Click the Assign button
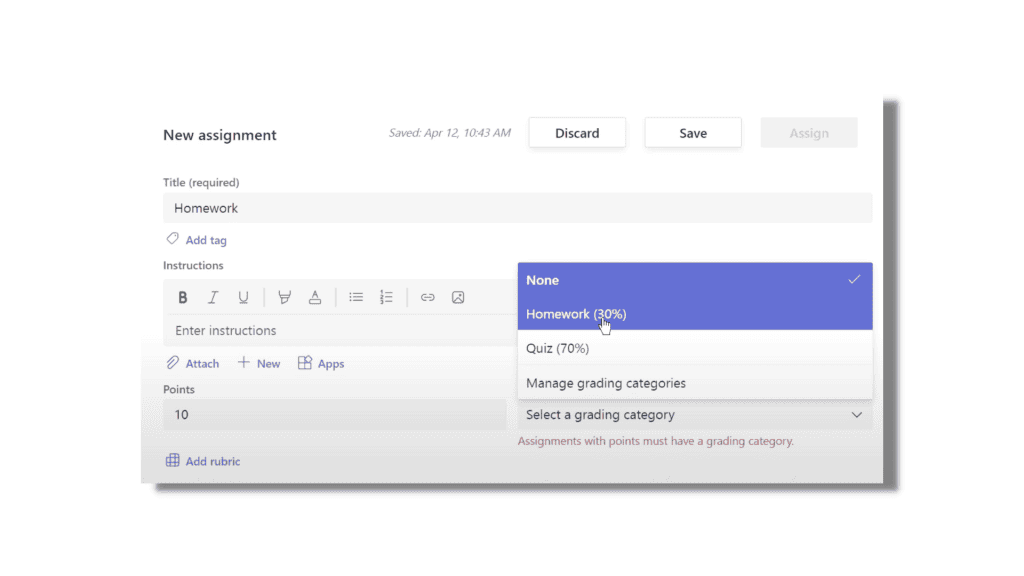This screenshot has width=1024, height=576. pos(808,133)
